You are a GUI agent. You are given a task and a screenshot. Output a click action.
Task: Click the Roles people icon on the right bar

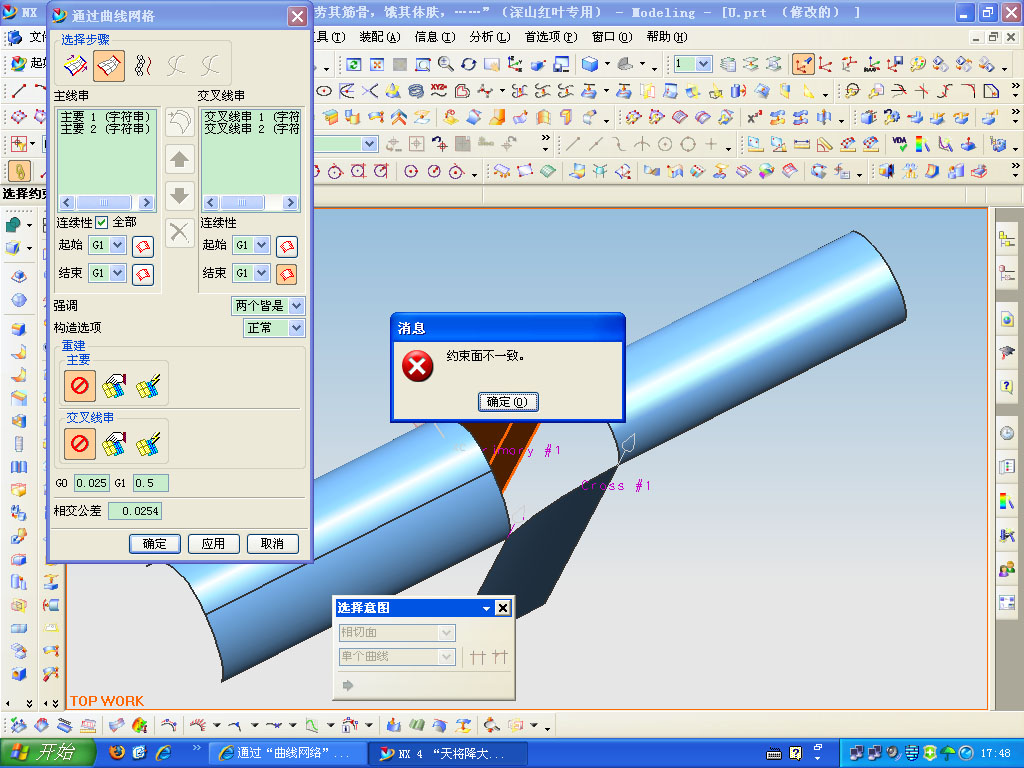point(1007,569)
